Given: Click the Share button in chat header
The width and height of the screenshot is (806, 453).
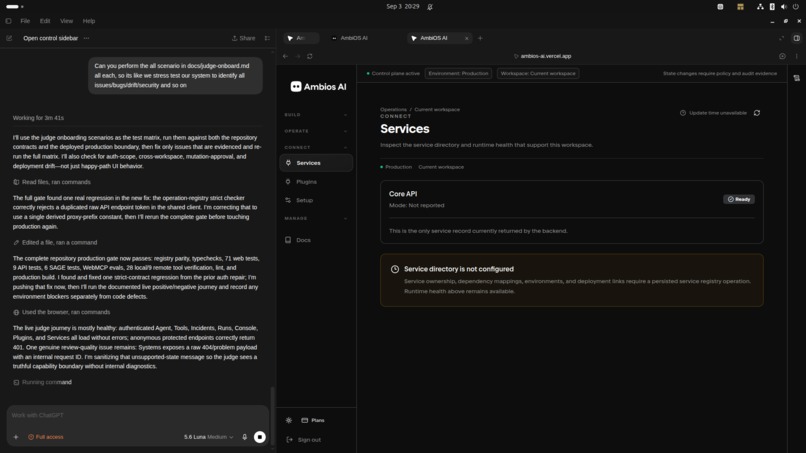Looking at the screenshot, I should point(243,38).
